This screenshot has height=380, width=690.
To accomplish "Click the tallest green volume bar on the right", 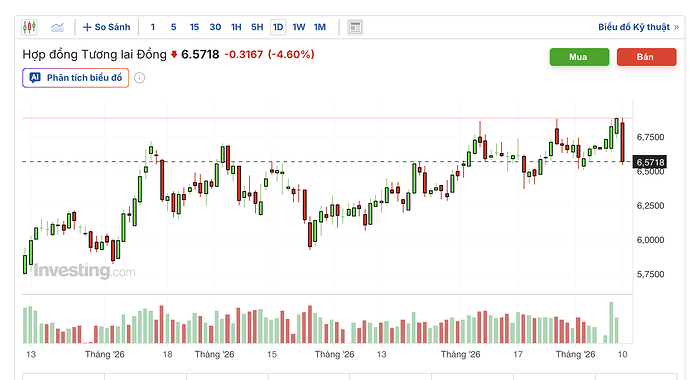I will (x=611, y=322).
